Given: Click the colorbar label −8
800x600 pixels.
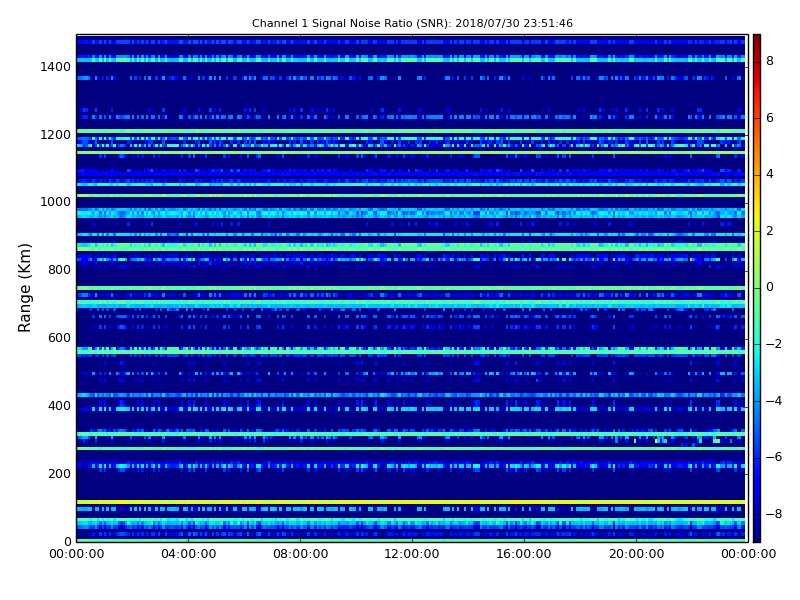Looking at the screenshot, I should tap(774, 514).
